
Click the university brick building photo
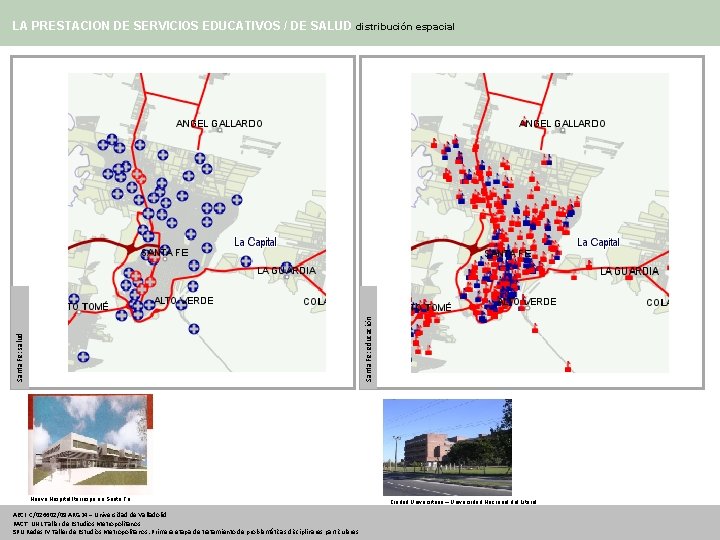tap(447, 447)
